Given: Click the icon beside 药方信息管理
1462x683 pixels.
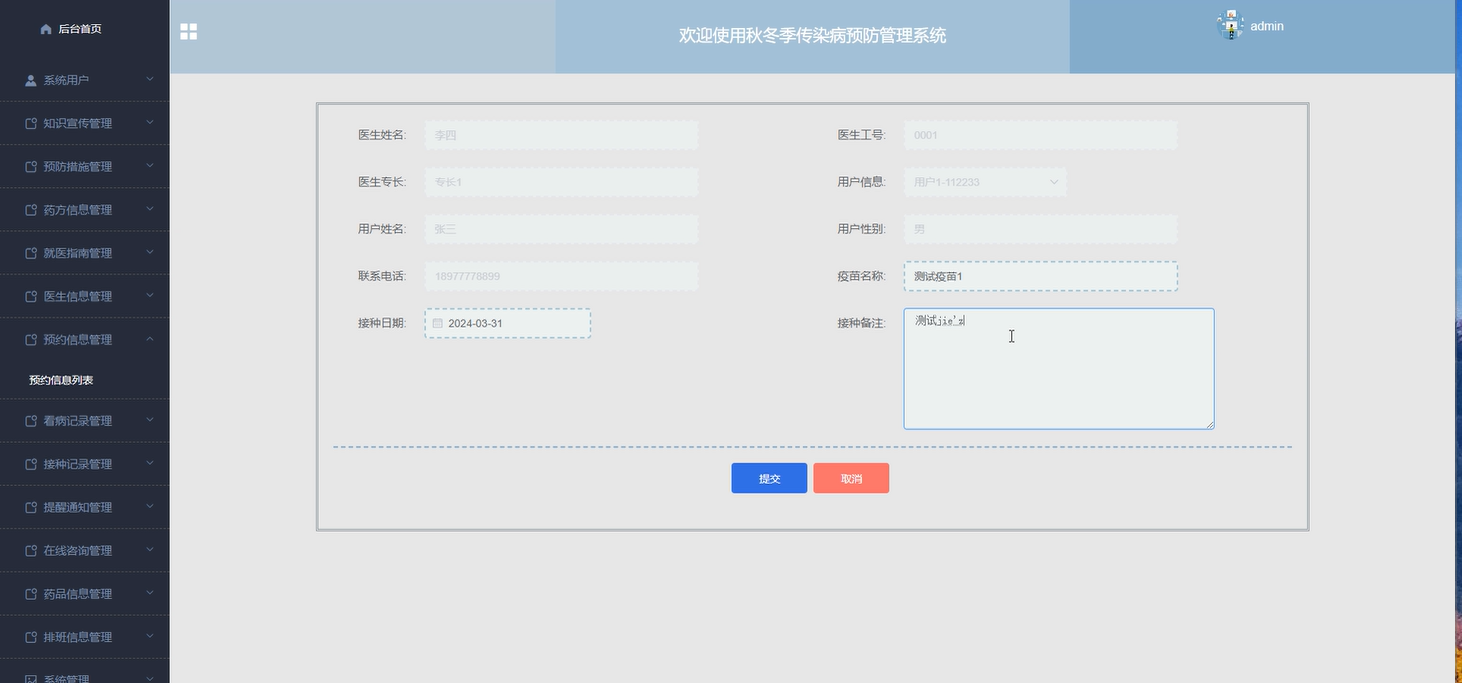Looking at the screenshot, I should [x=31, y=210].
